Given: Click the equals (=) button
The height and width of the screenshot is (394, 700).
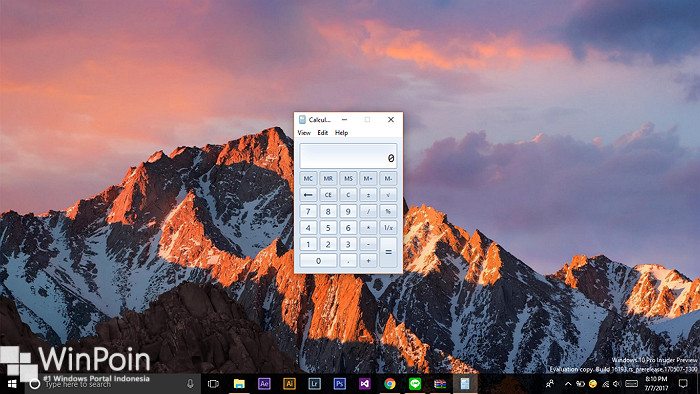Looking at the screenshot, I should 388,253.
